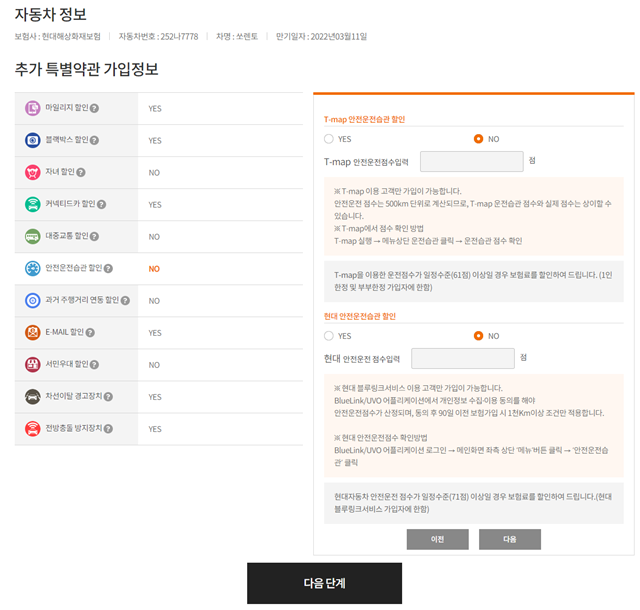
Task: Select the 과거 주행거리 연동 할인 label
Action: click(x=82, y=300)
